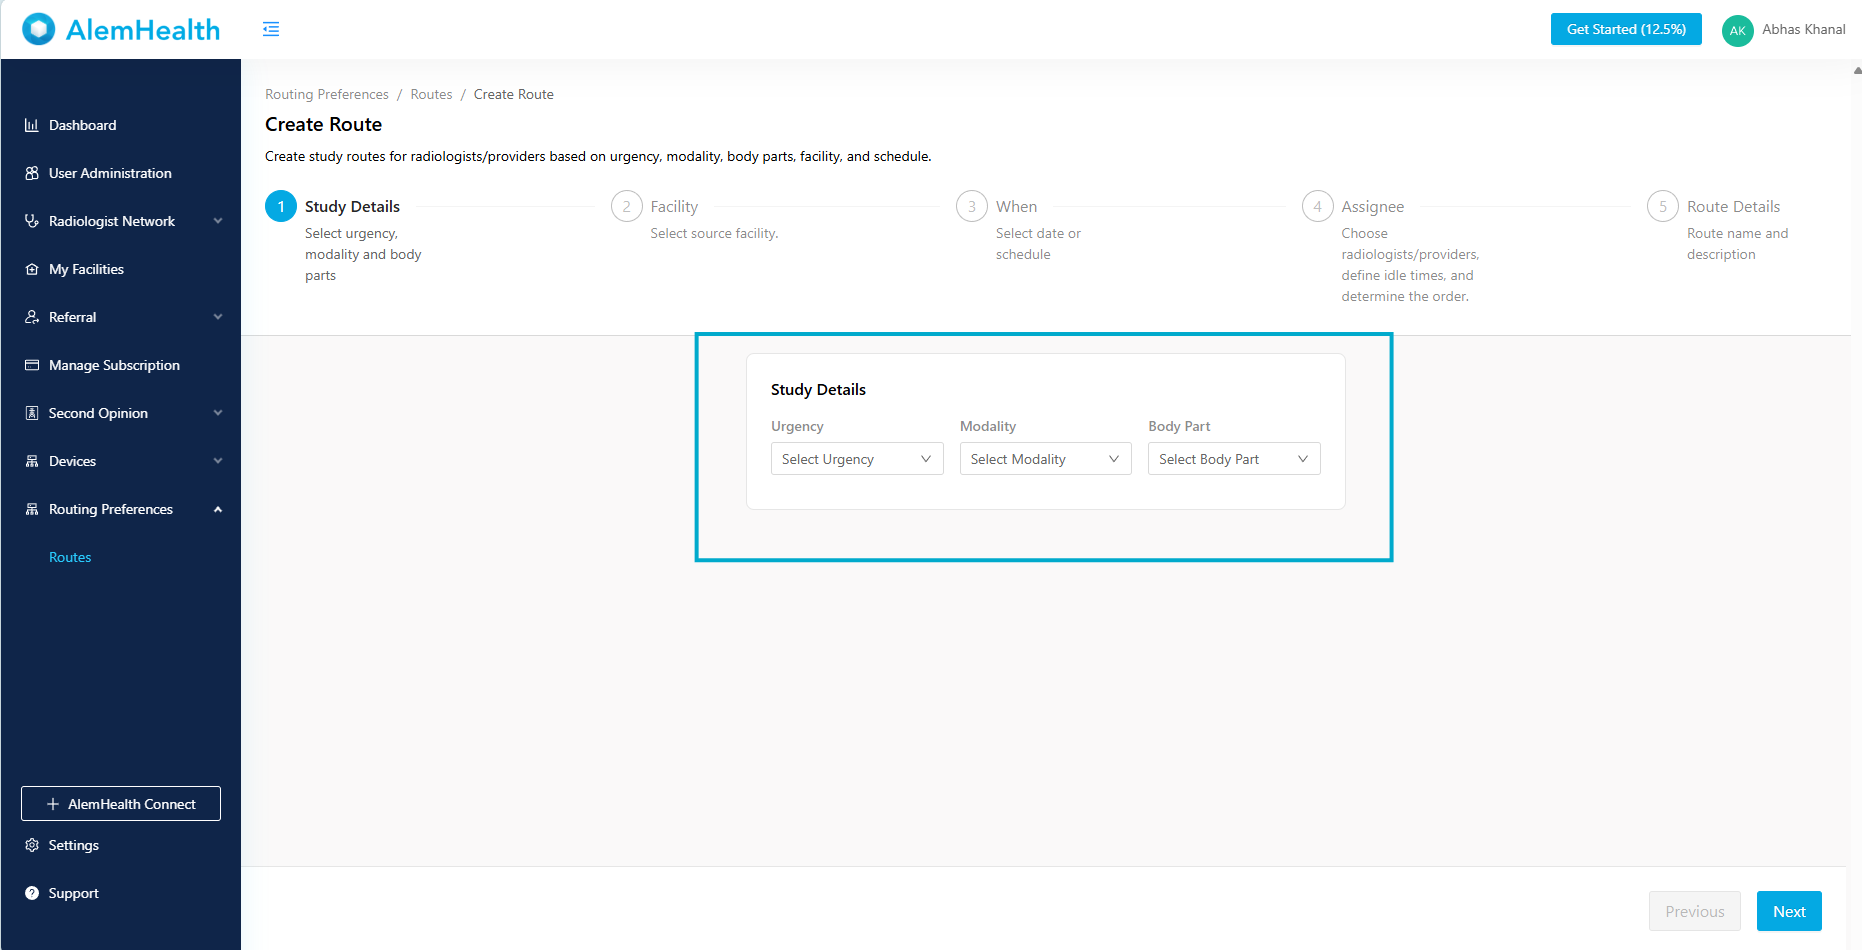Expand Radiologist Network chevron
1862x950 pixels.
tap(218, 221)
